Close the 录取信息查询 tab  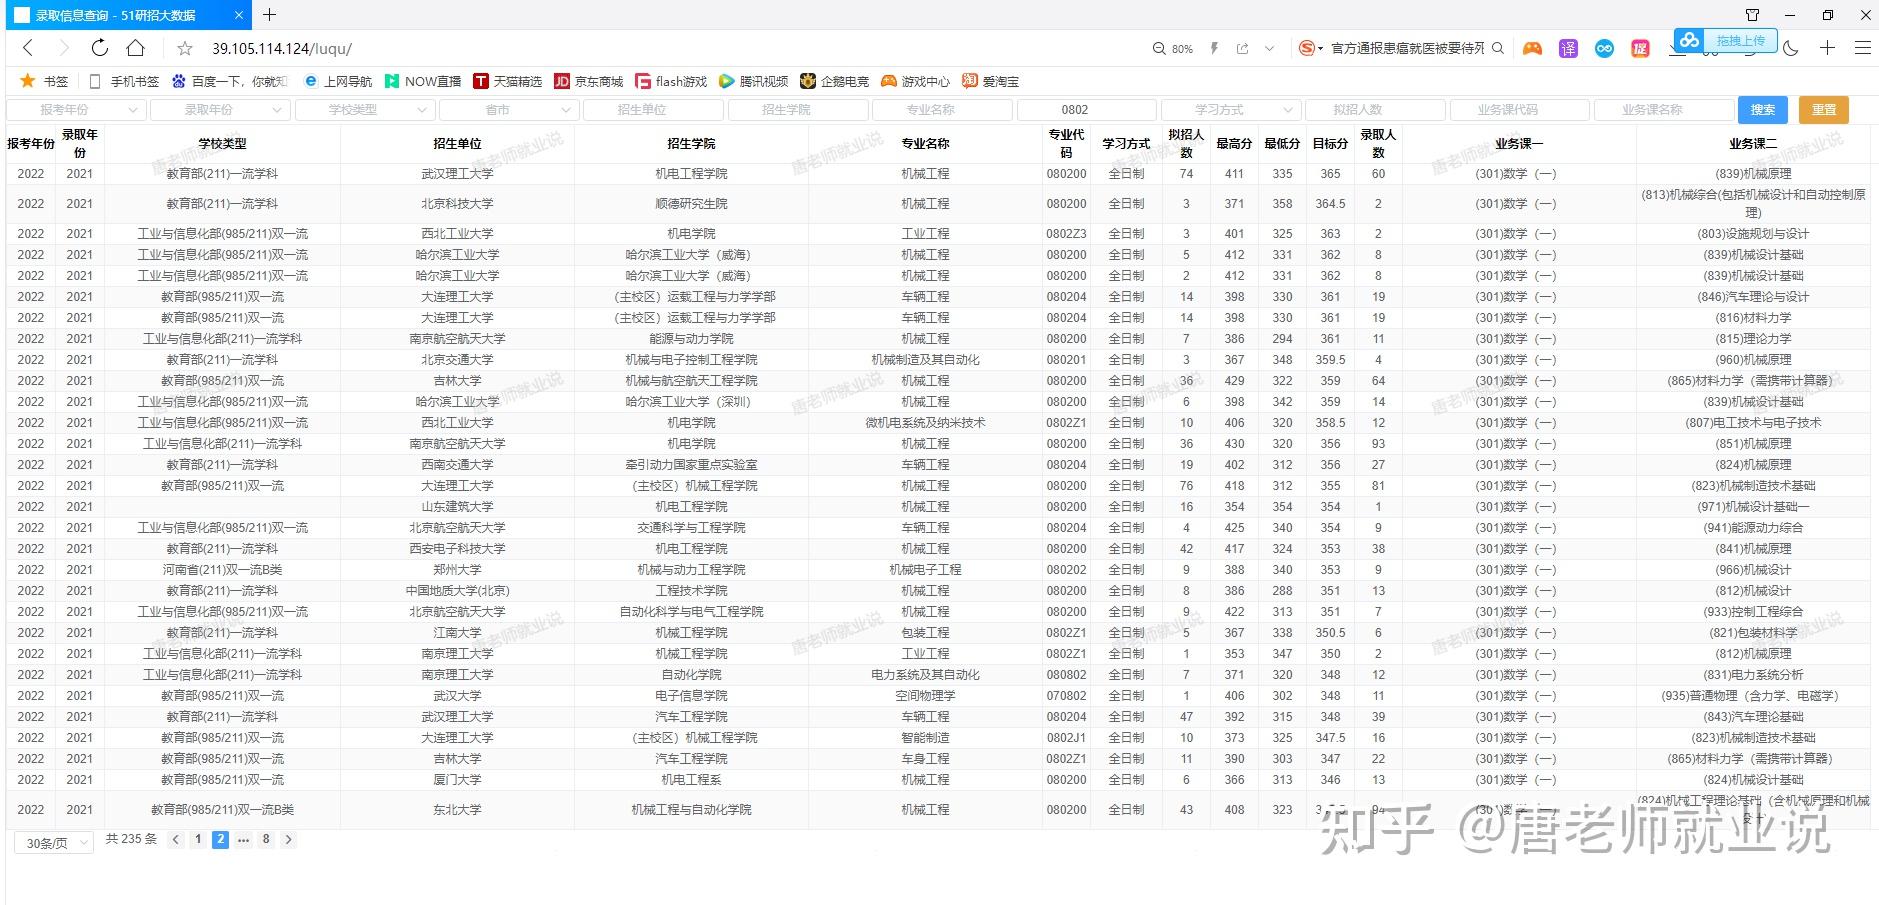click(x=239, y=15)
